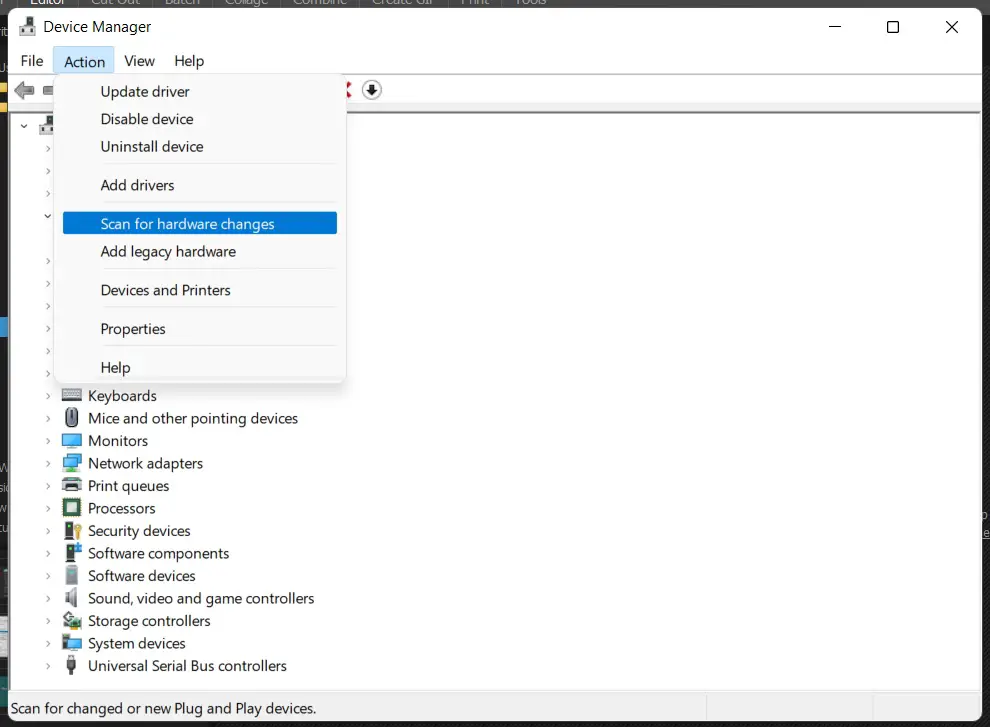Click the Software components icon
Image resolution: width=990 pixels, height=727 pixels.
point(73,553)
